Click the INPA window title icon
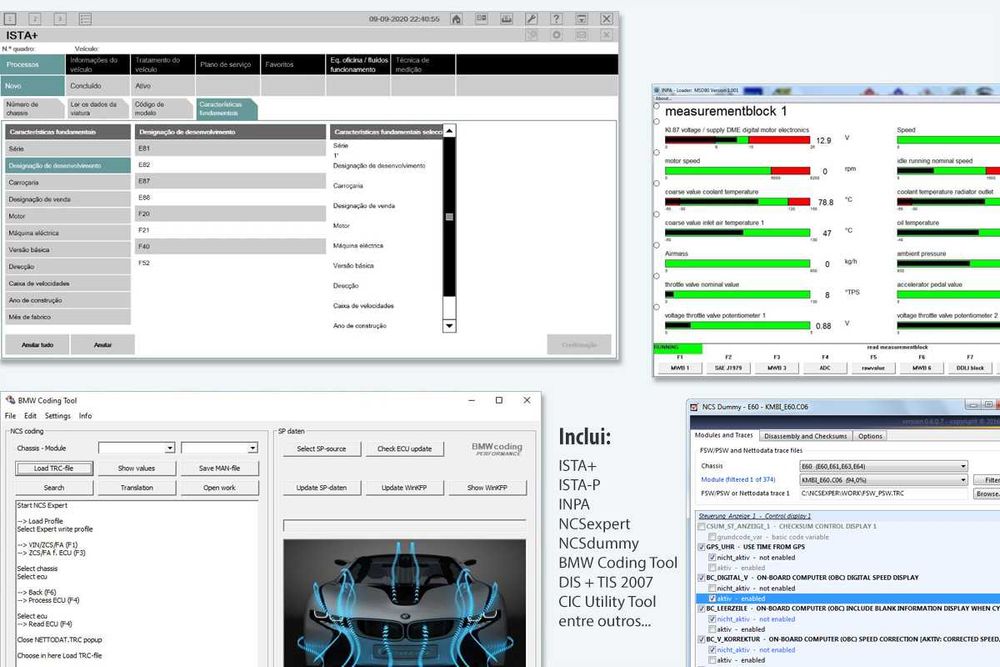The width and height of the screenshot is (1000, 667). point(657,91)
